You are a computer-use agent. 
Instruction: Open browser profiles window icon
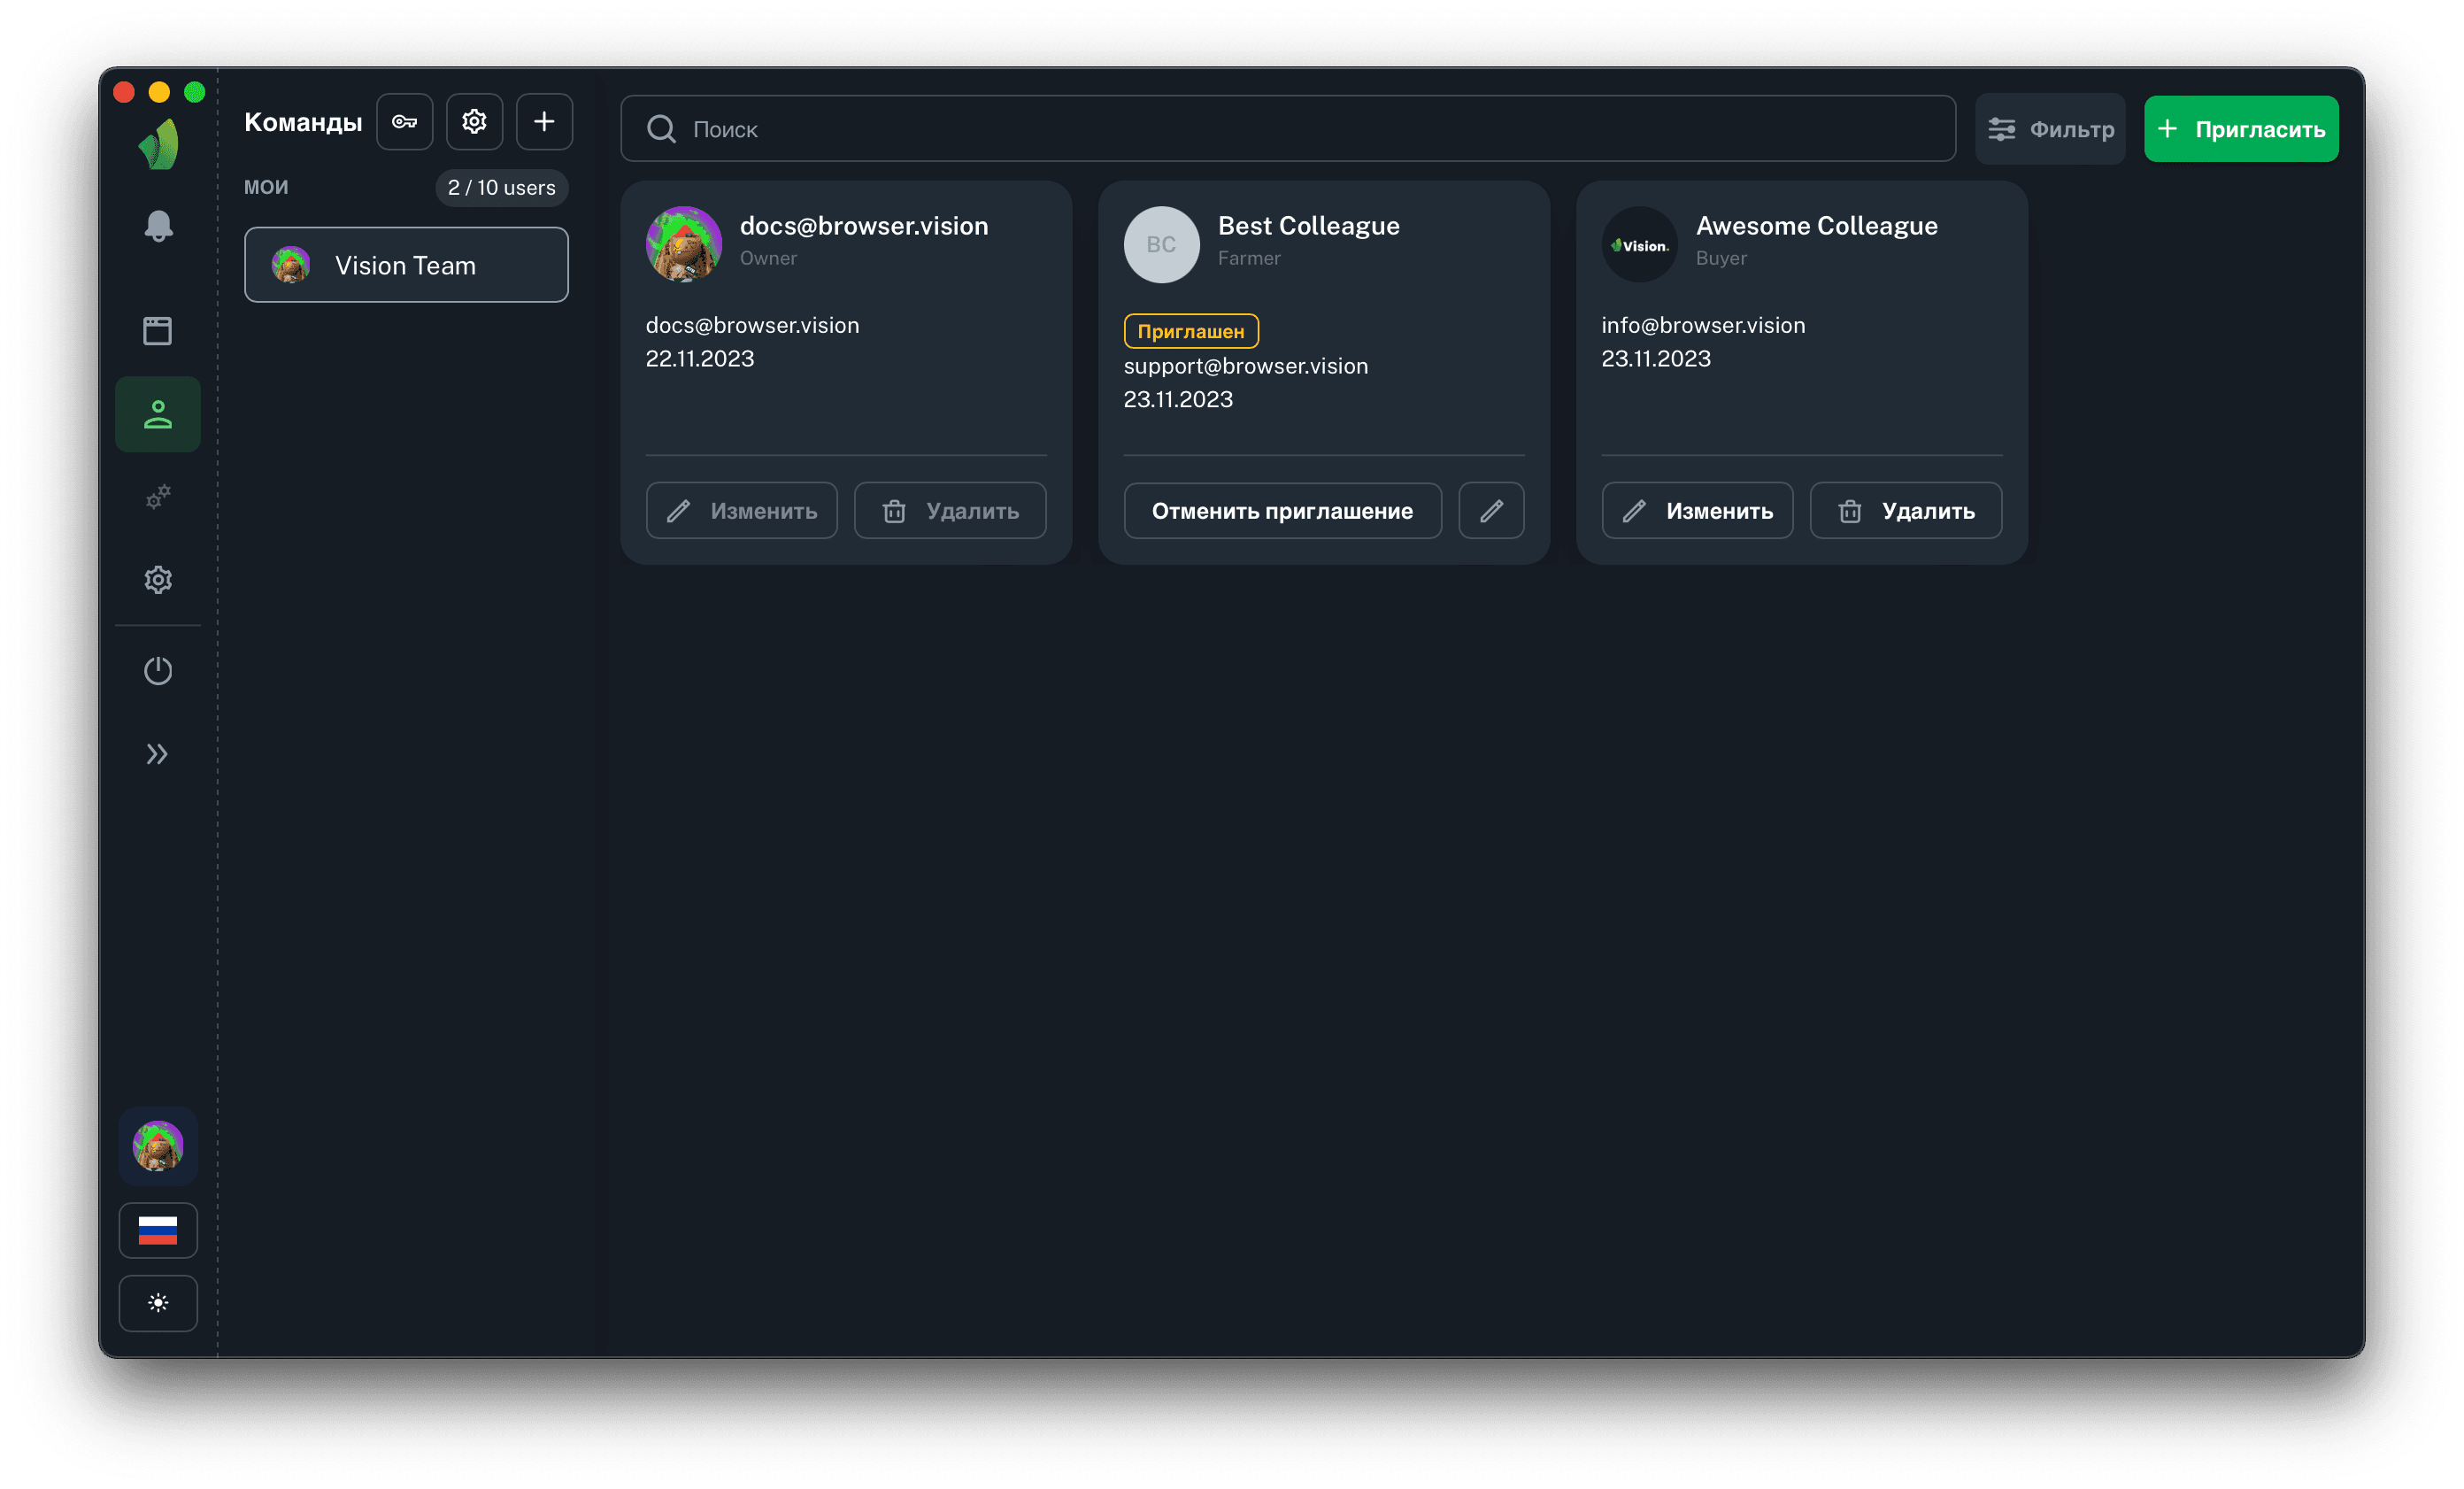point(158,331)
